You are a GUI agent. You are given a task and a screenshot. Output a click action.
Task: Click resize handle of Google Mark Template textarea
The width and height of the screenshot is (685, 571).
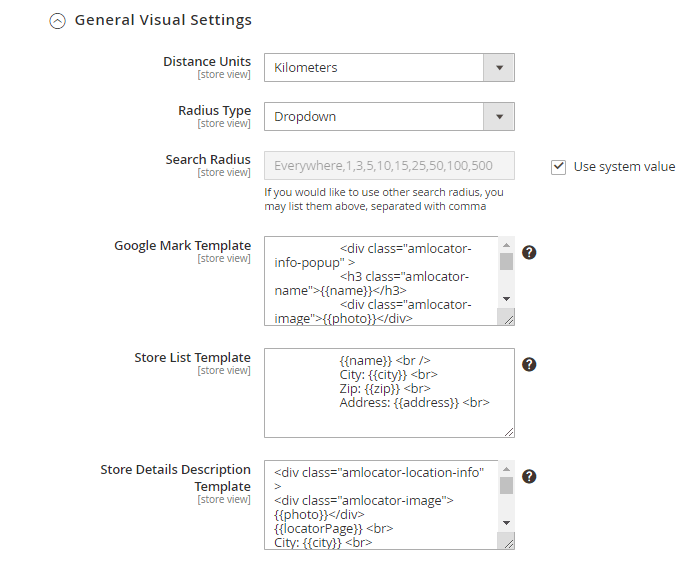[507, 318]
